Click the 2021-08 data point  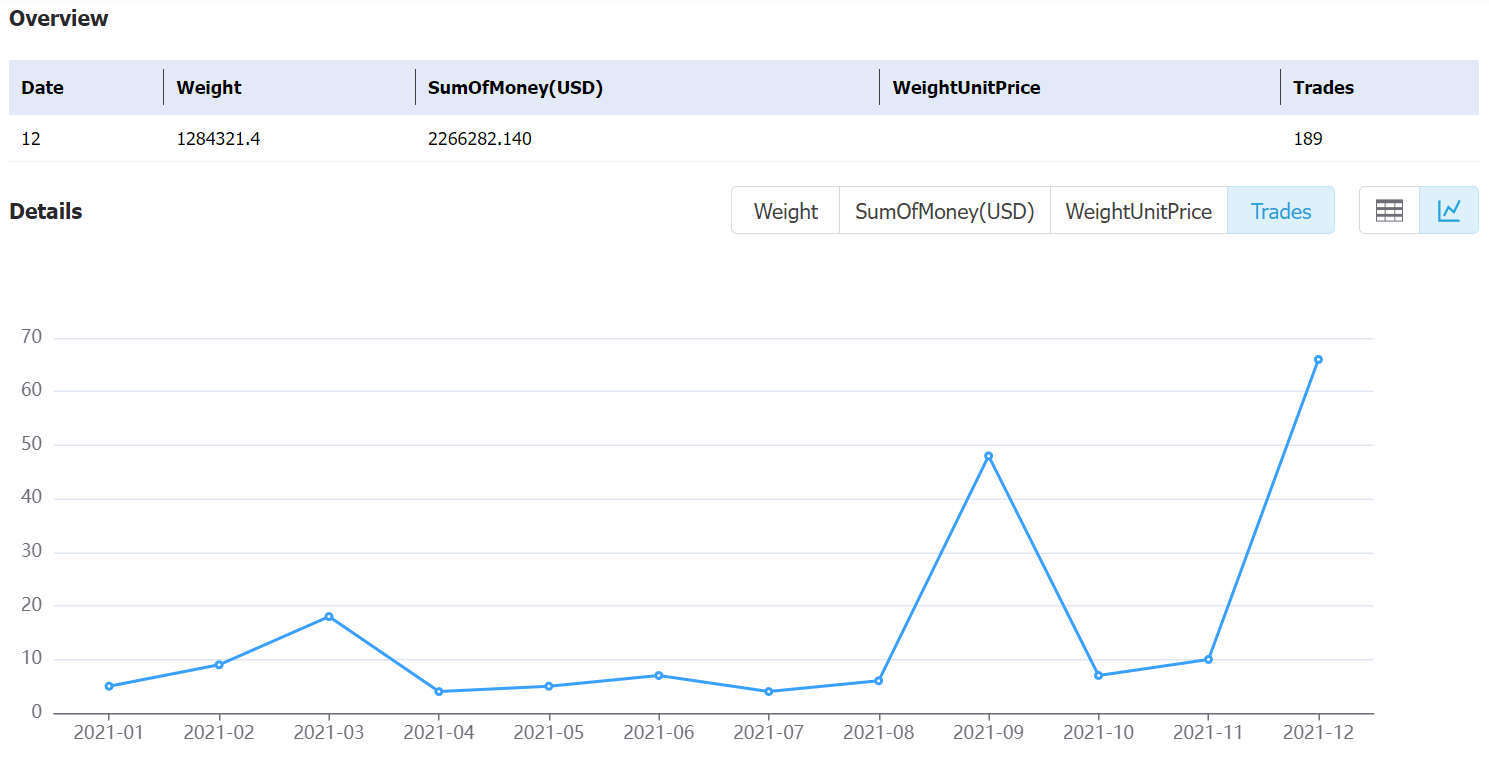(x=878, y=681)
